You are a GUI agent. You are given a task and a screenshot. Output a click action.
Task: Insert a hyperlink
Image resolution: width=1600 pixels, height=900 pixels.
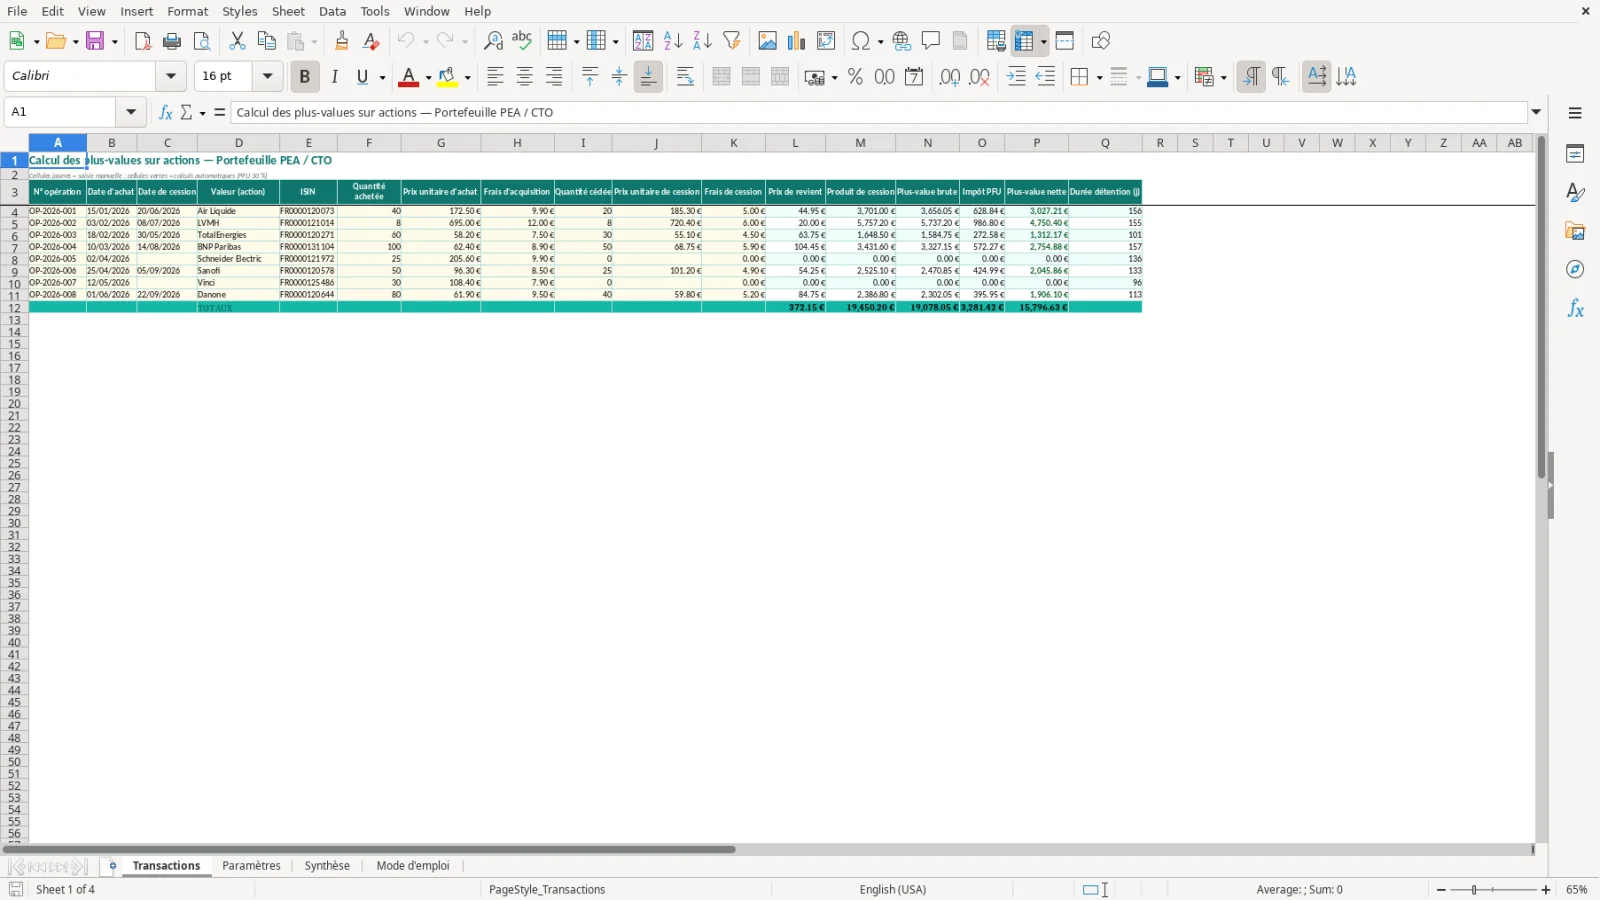click(x=902, y=41)
